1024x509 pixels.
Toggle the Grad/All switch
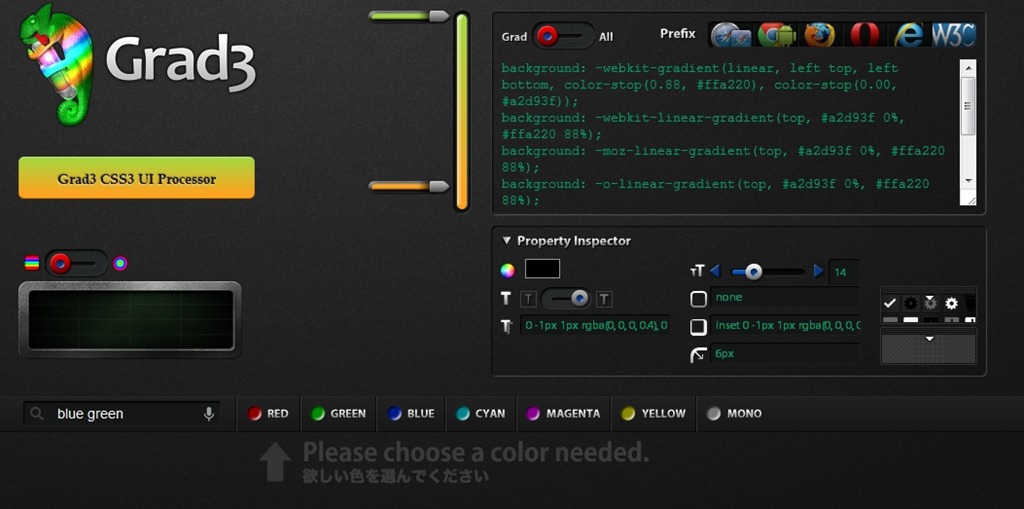[562, 36]
